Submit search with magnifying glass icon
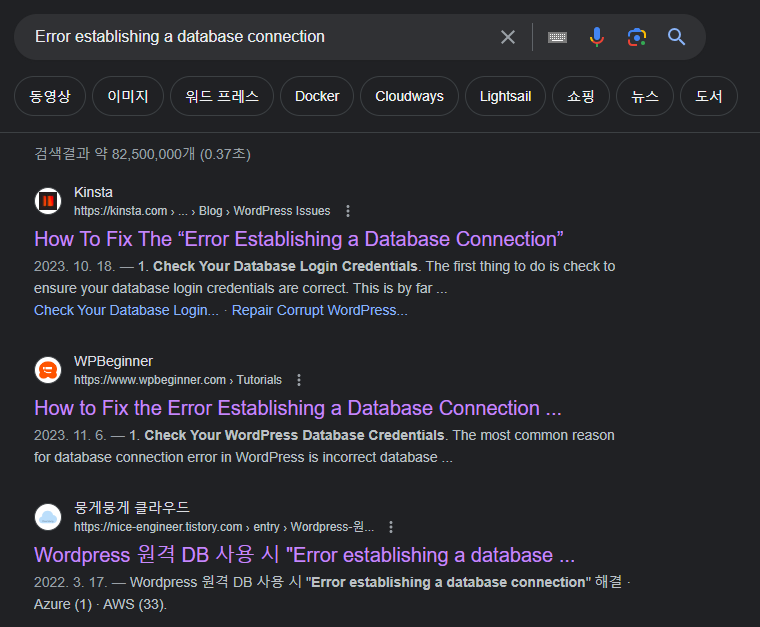Screen dimensions: 760x627 coord(676,37)
